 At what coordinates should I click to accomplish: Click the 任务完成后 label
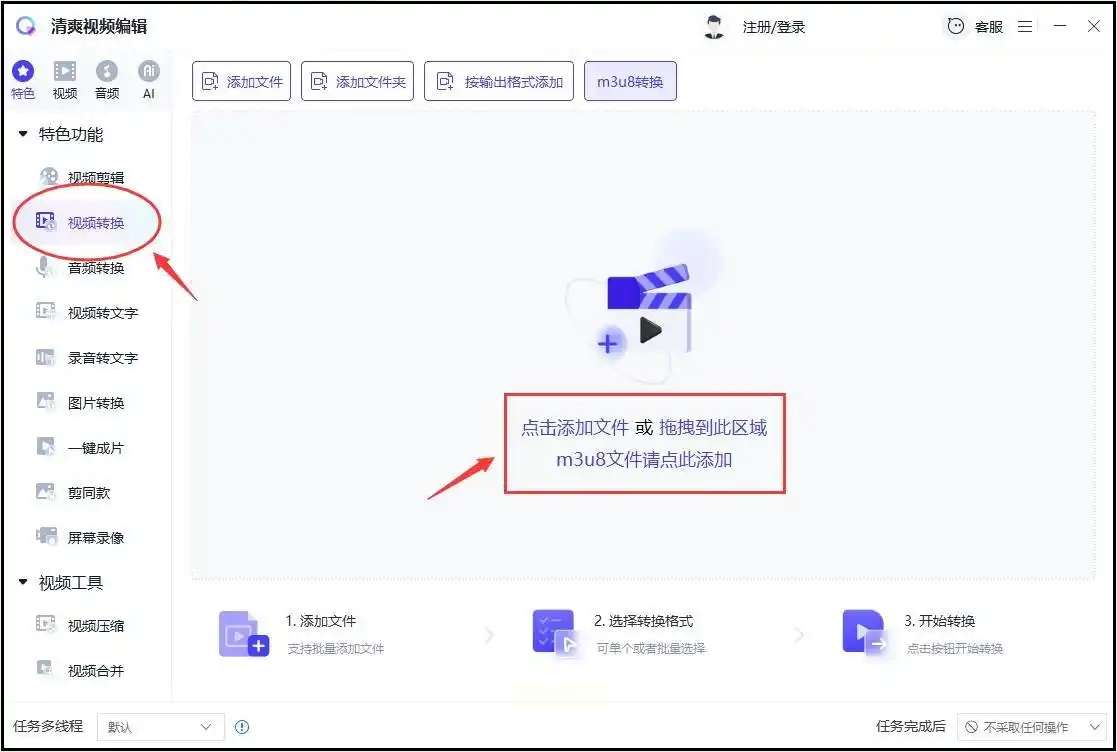pos(911,726)
